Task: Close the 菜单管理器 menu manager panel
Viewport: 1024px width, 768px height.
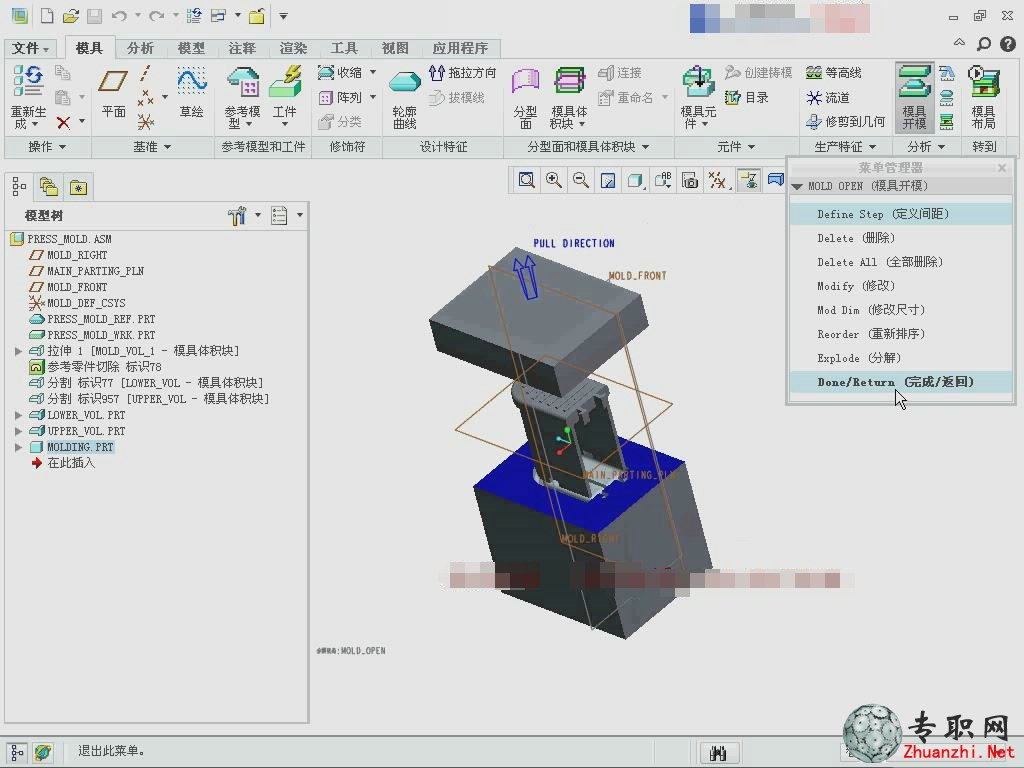Action: click(x=1002, y=168)
